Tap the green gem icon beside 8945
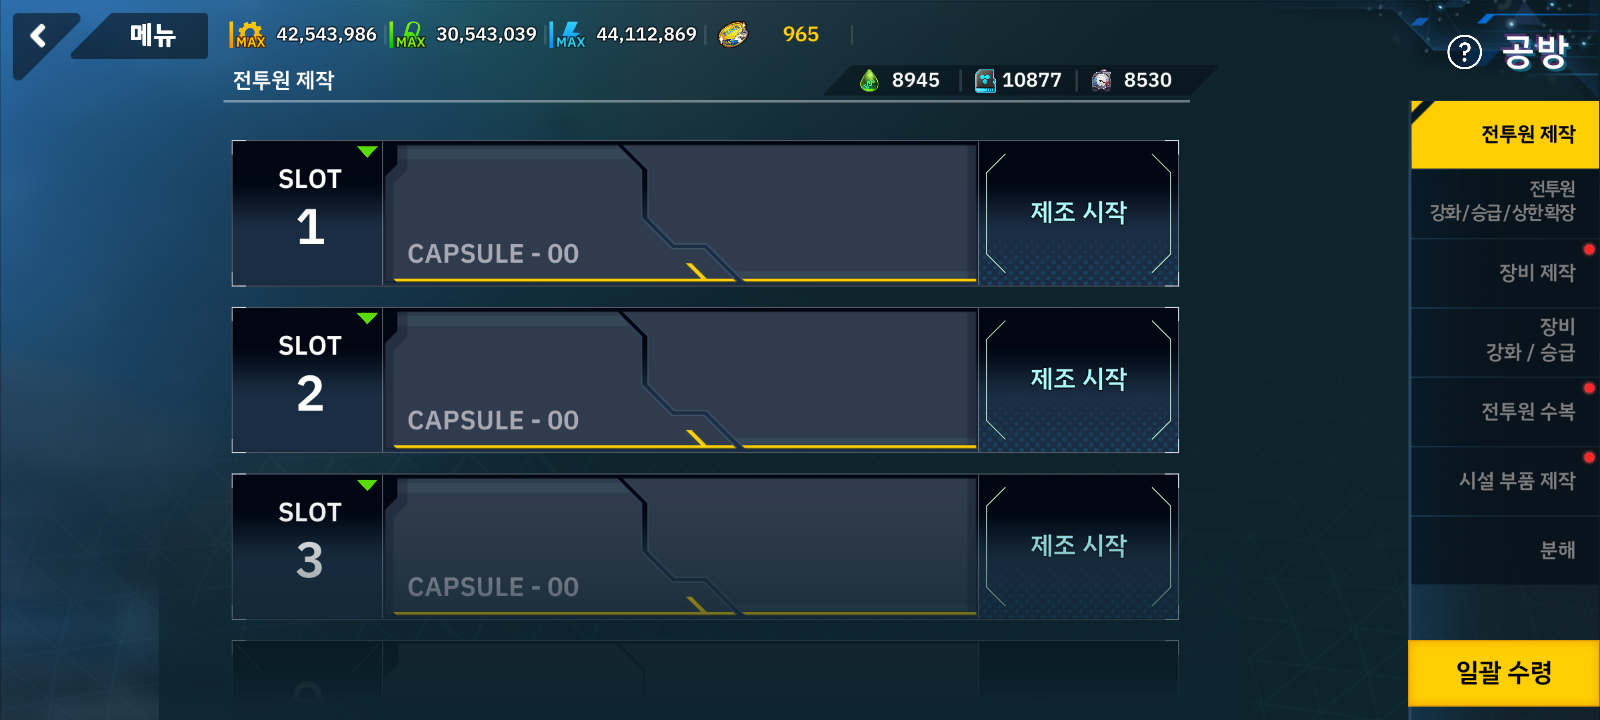This screenshot has width=1600, height=720. pyautogui.click(x=870, y=80)
